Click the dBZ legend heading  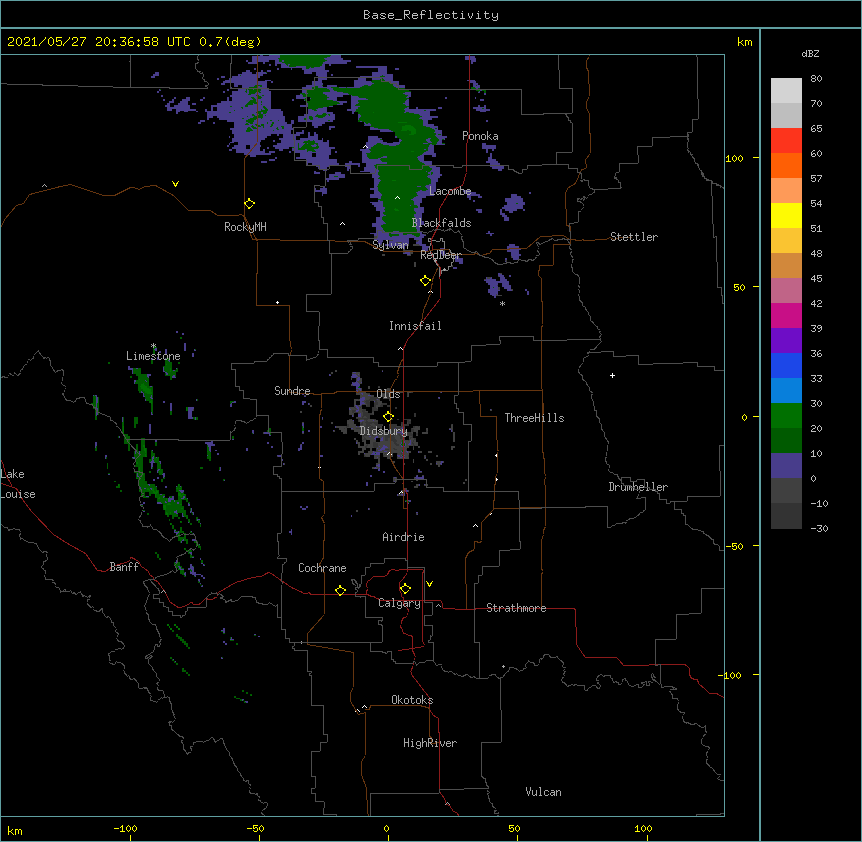click(810, 53)
